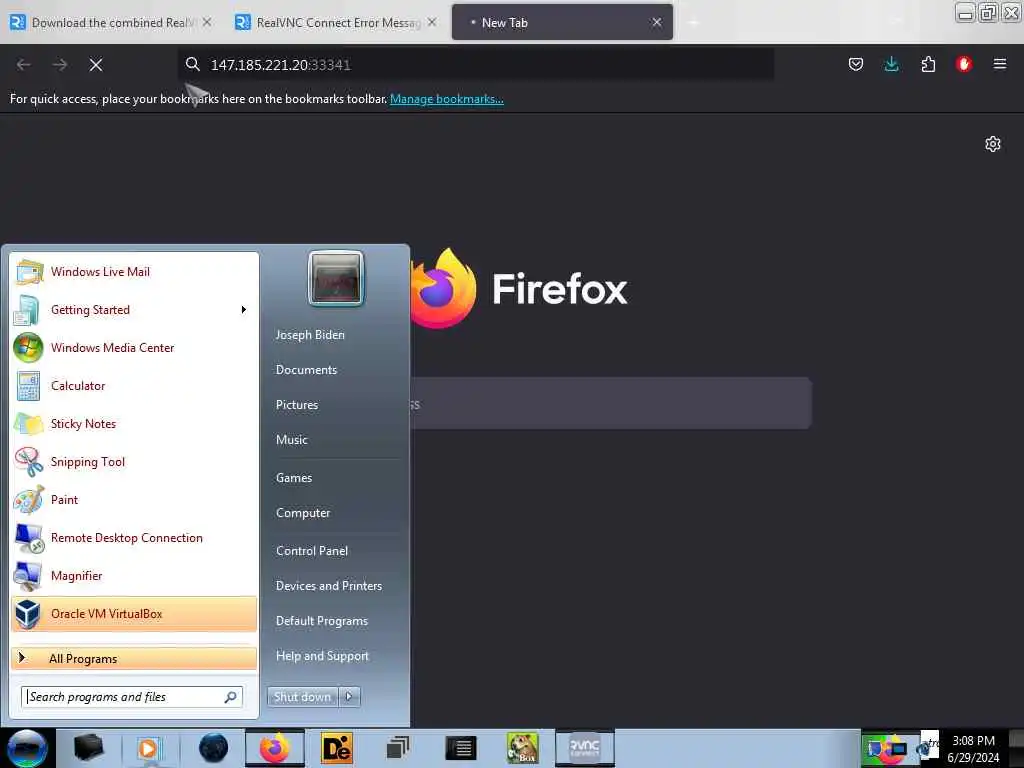Click the taskbar clock showing 3:08 PM
Screen dimensions: 1024x768
pos(973,748)
